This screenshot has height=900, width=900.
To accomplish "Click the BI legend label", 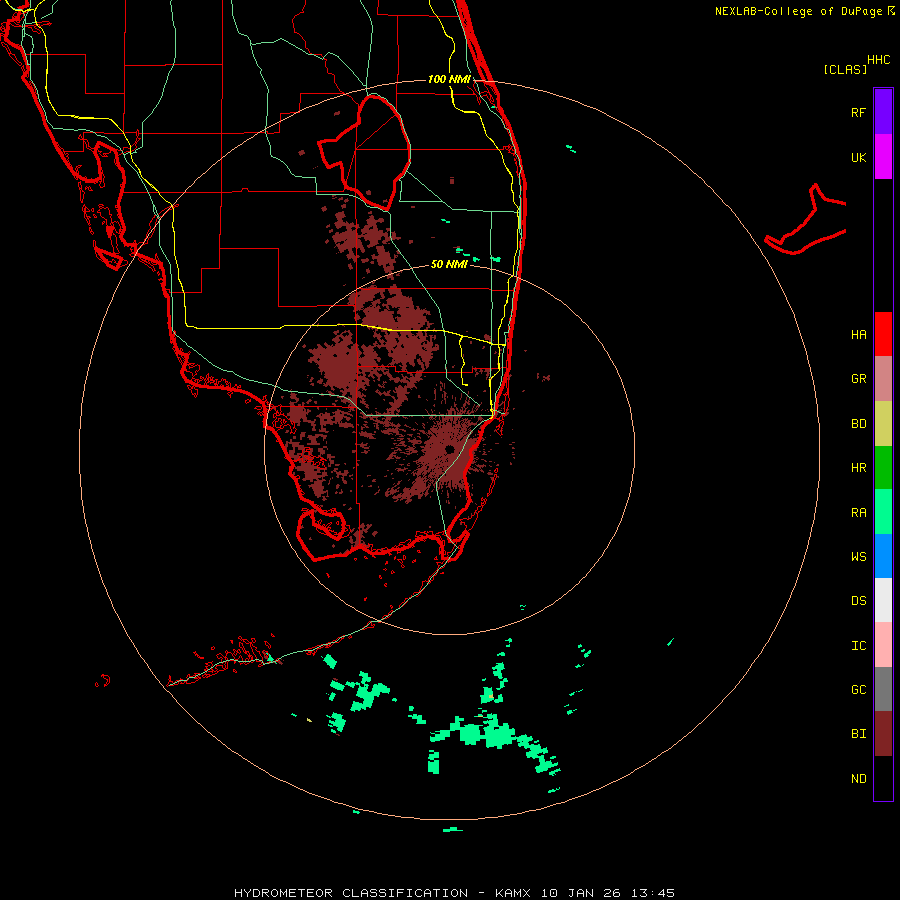I will (x=858, y=734).
